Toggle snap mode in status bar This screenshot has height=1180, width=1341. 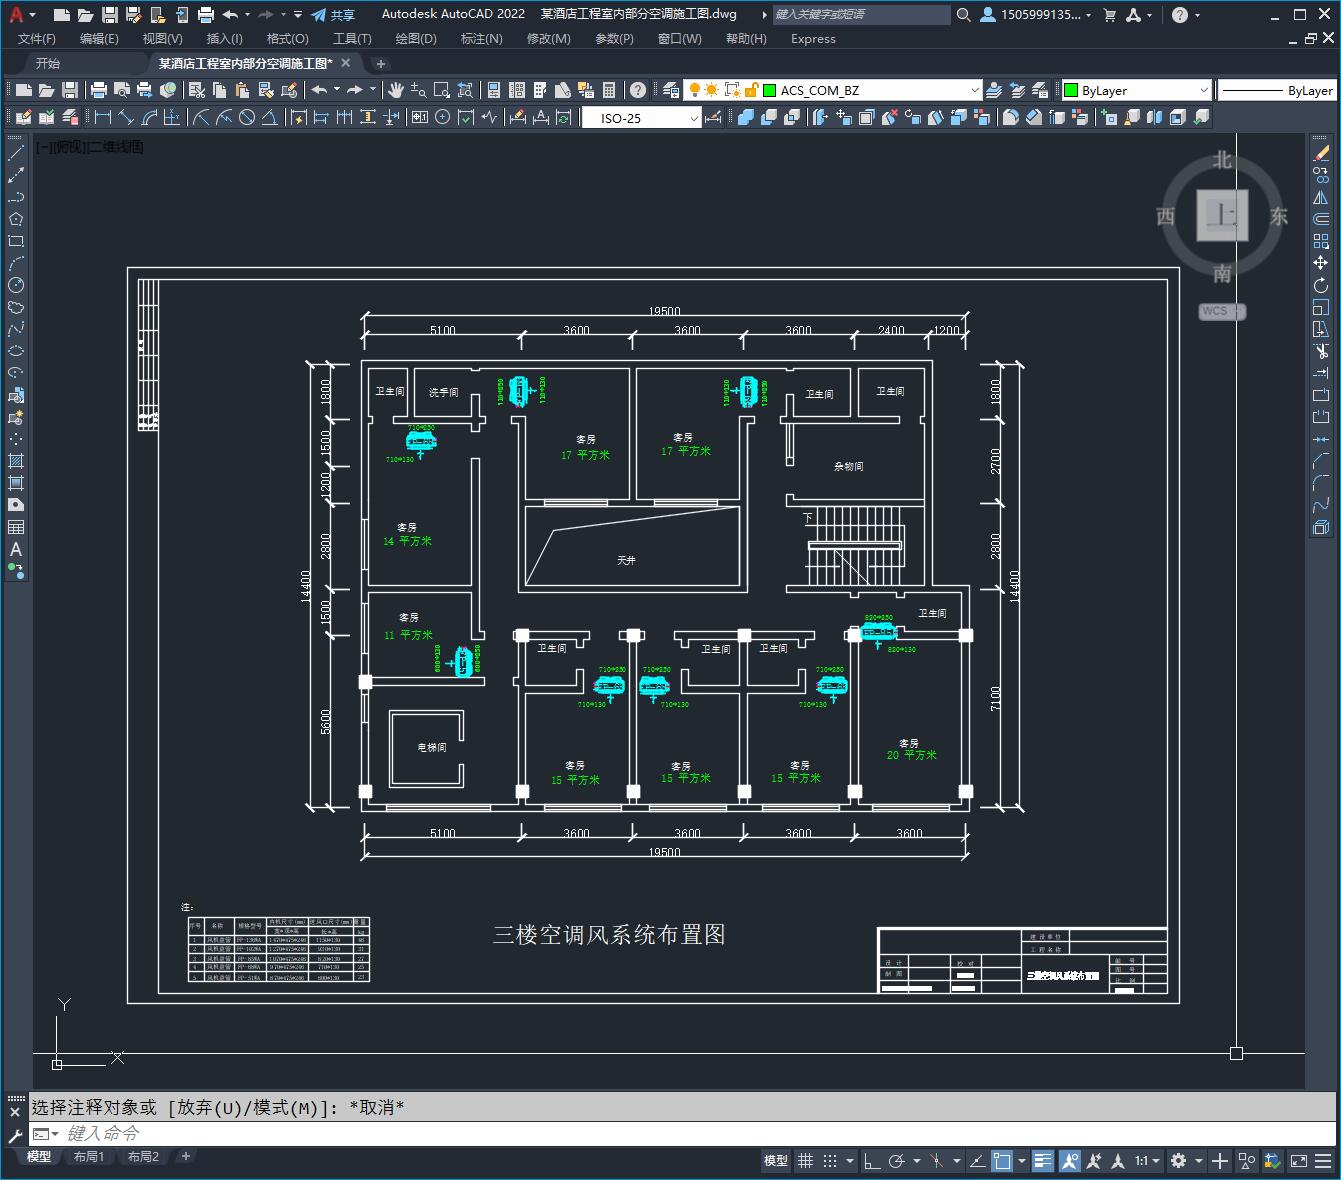click(x=830, y=1161)
